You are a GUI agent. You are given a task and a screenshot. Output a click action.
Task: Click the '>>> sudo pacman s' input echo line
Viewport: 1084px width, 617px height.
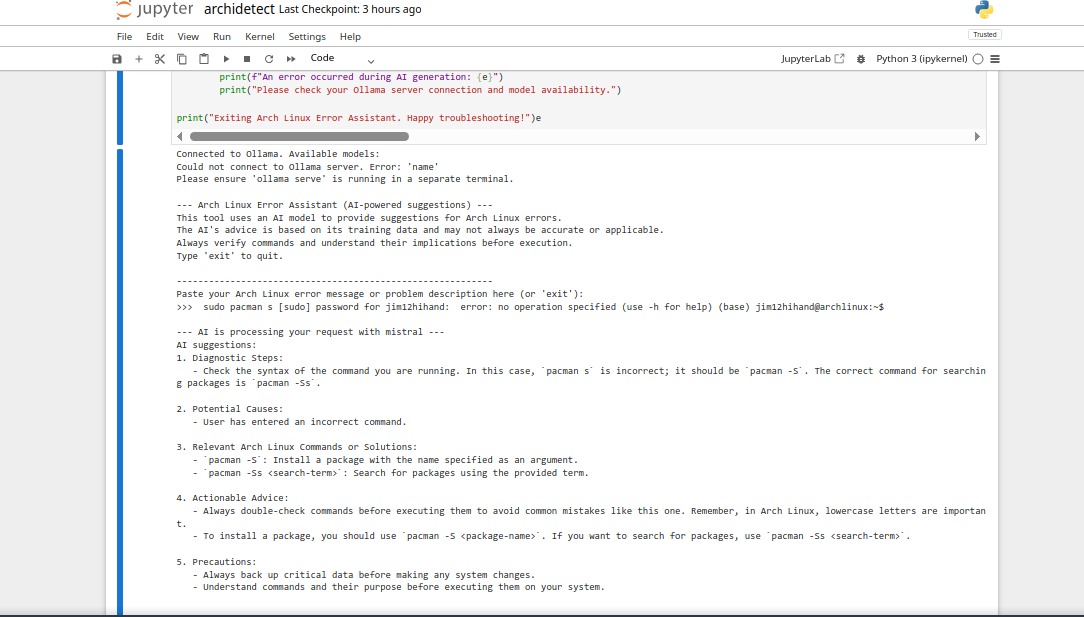(x=530, y=307)
